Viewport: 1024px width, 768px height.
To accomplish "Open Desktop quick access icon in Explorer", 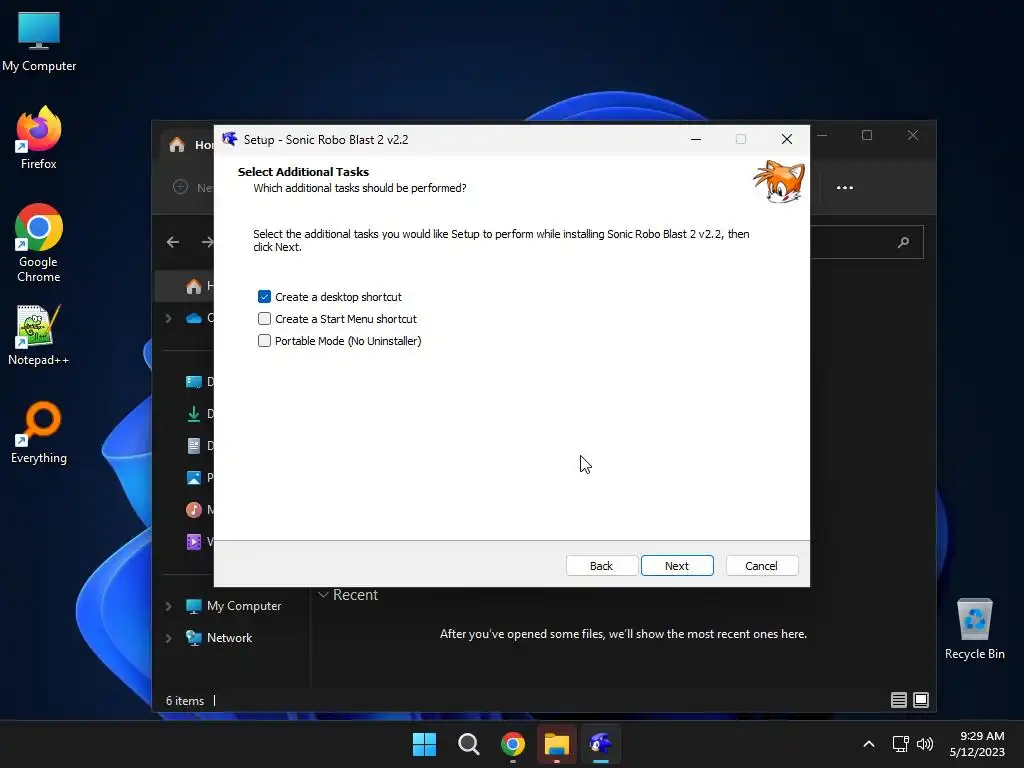I will (193, 381).
